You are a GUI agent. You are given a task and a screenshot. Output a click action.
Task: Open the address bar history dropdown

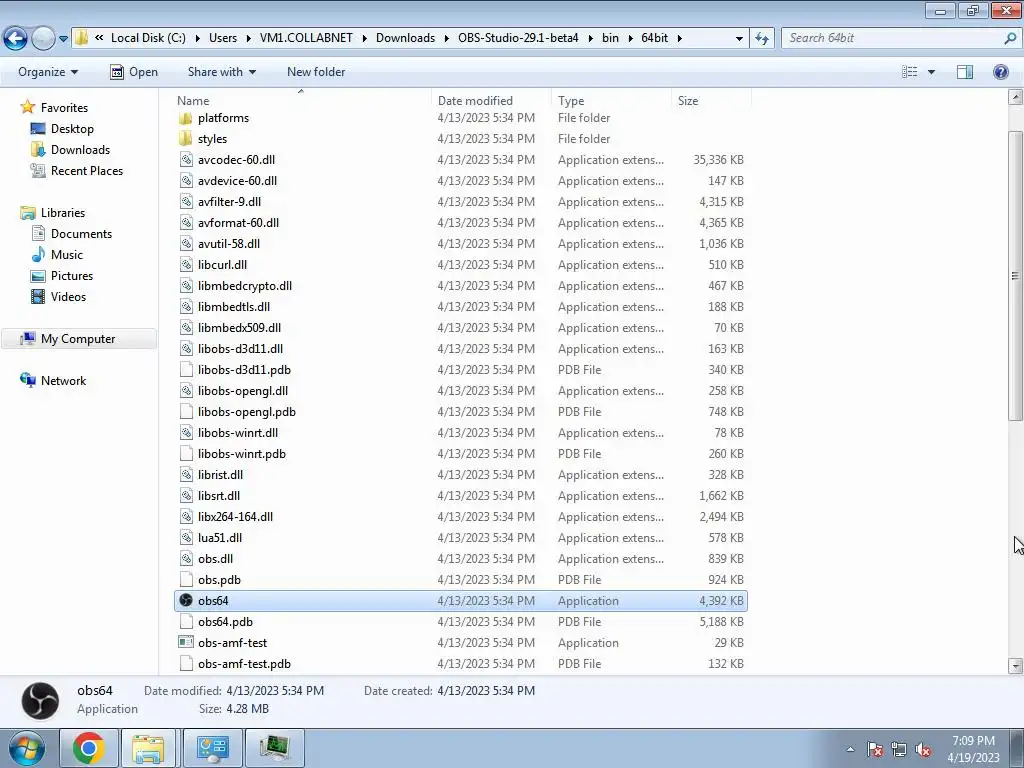coord(739,38)
